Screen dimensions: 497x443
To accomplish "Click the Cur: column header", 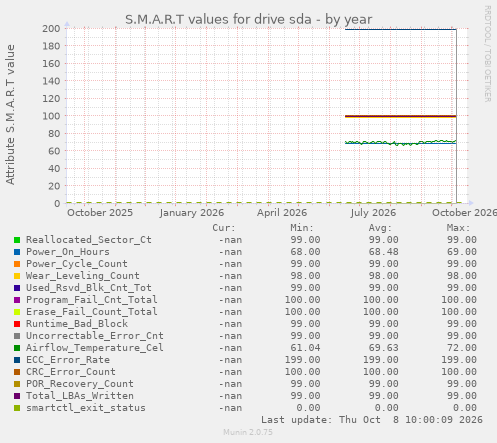I will click(x=224, y=228).
